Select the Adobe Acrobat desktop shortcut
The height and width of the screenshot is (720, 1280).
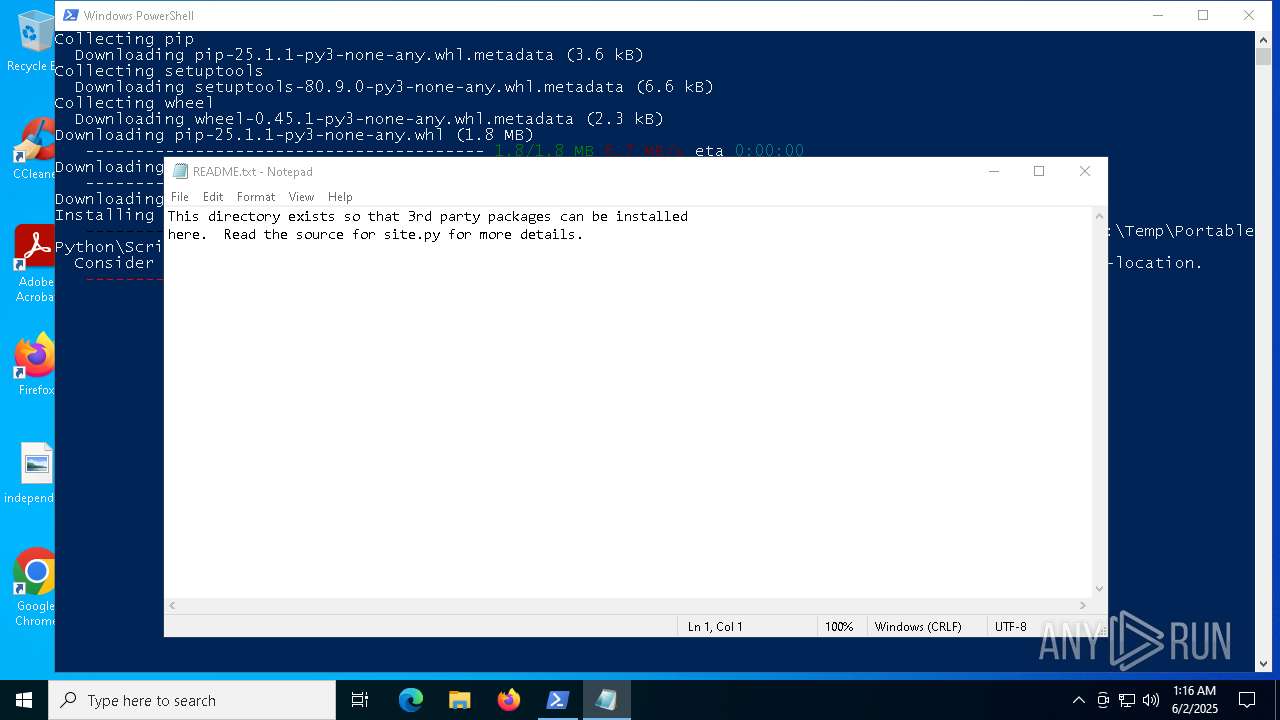point(35,264)
